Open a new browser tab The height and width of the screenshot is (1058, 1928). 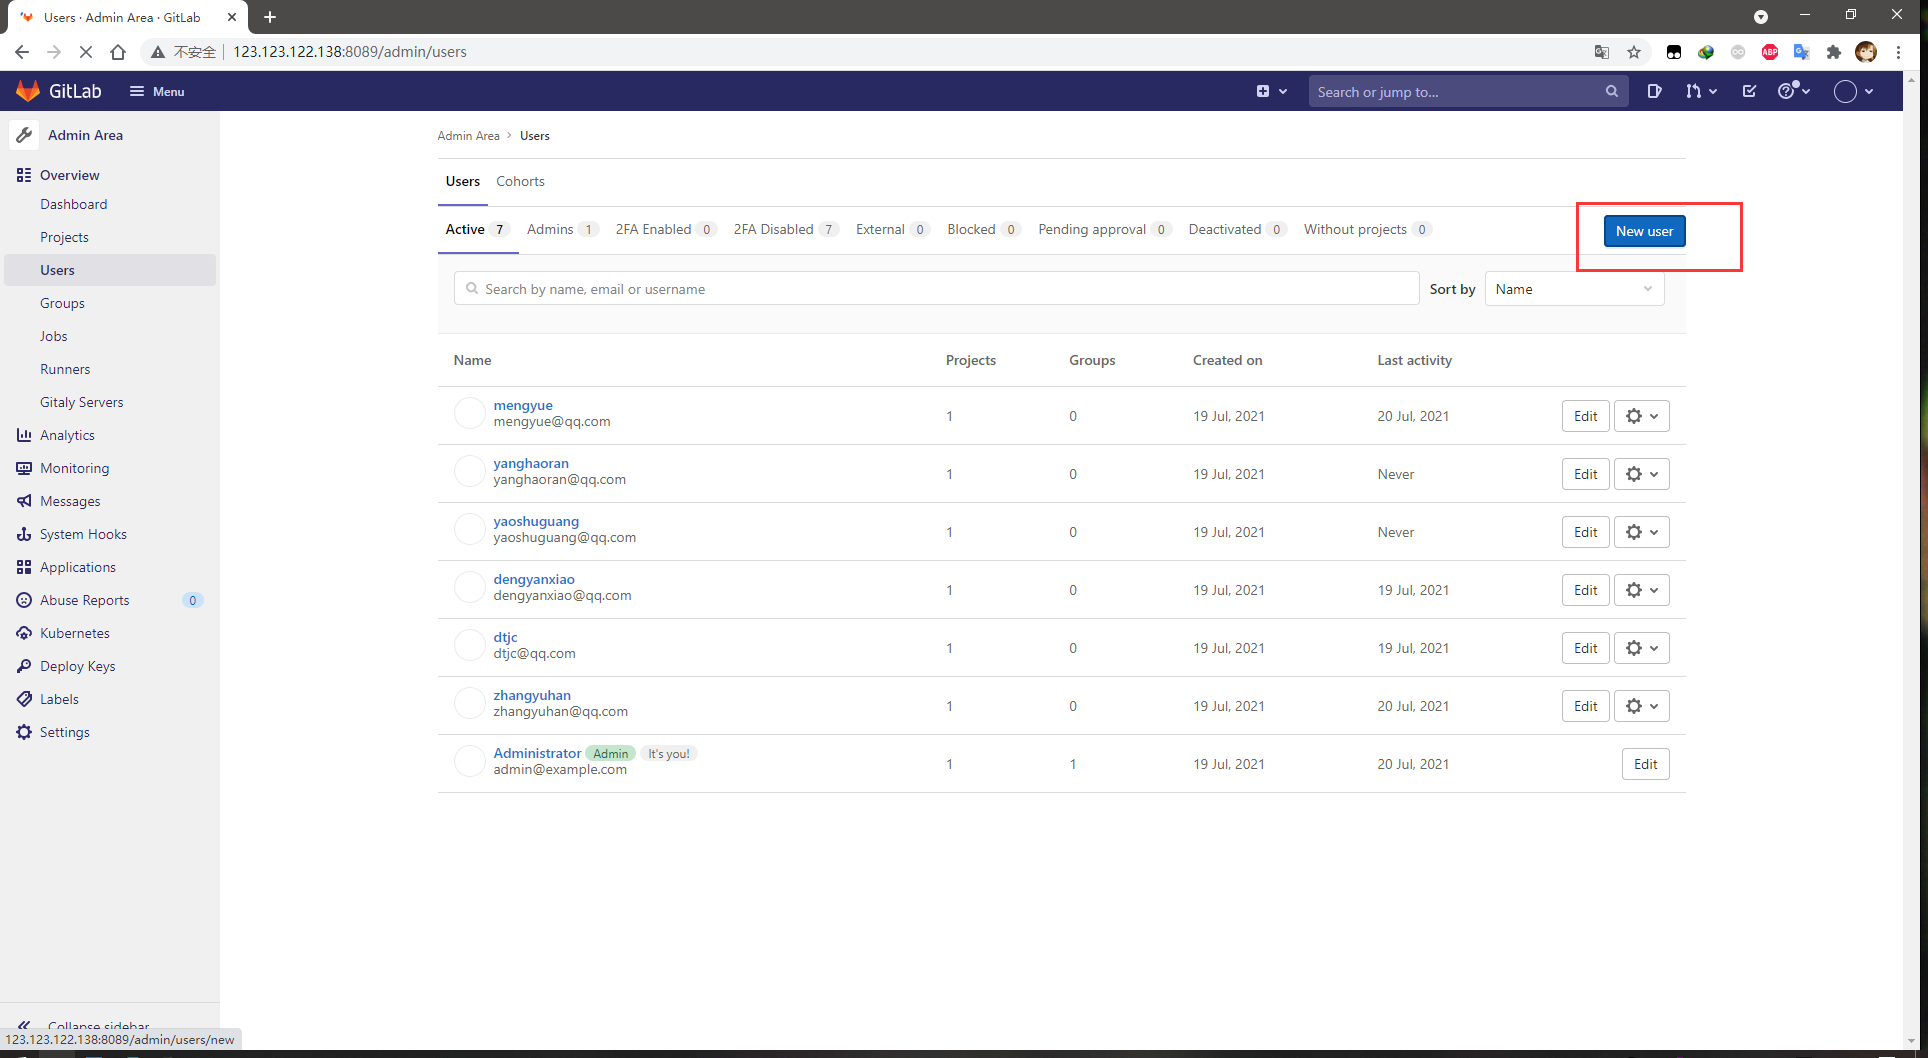270,17
